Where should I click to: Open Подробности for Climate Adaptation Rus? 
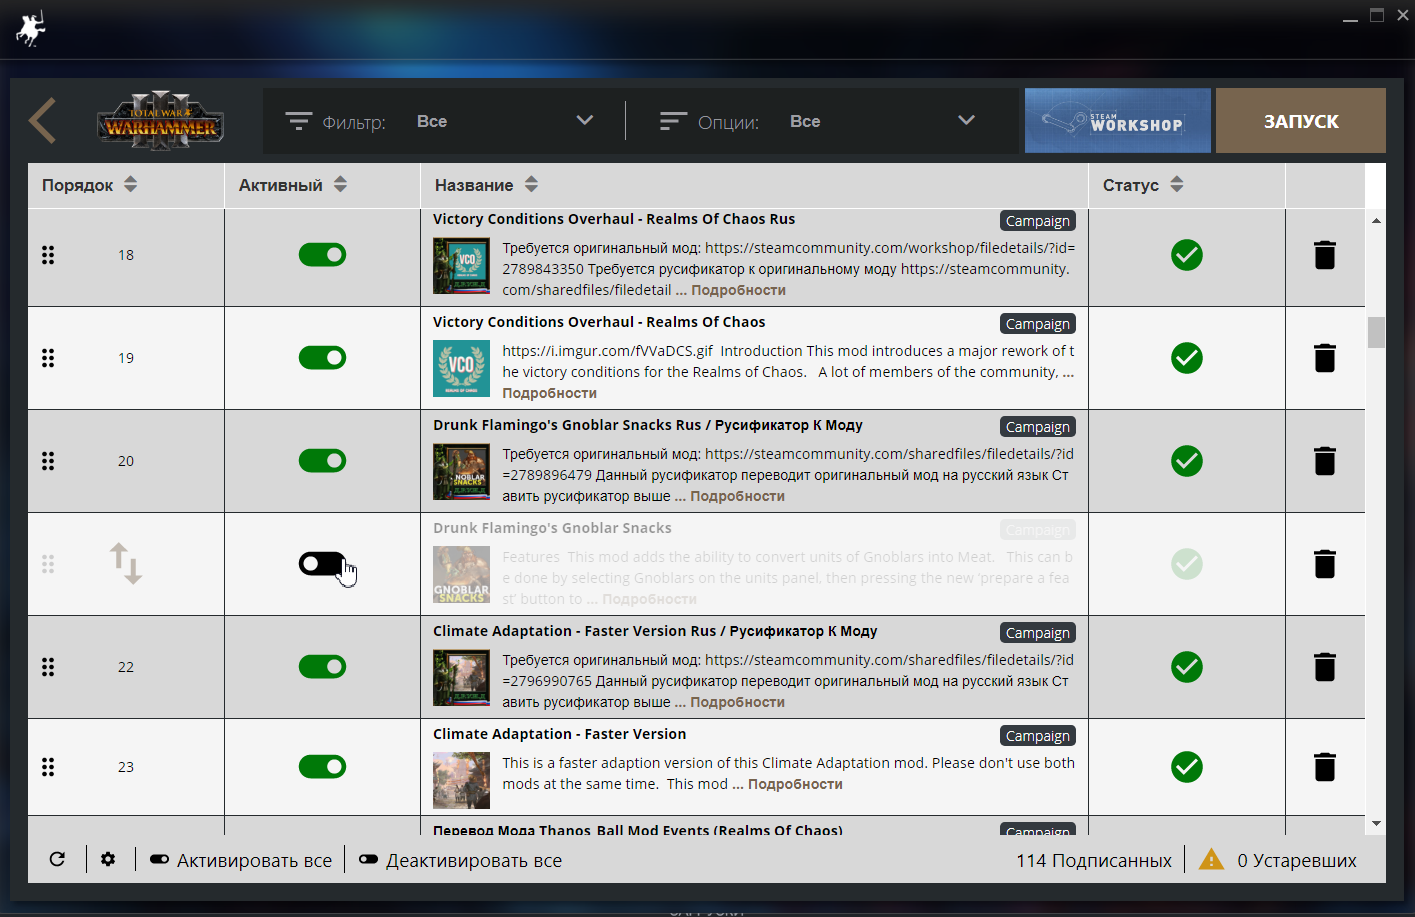pyautogui.click(x=737, y=702)
